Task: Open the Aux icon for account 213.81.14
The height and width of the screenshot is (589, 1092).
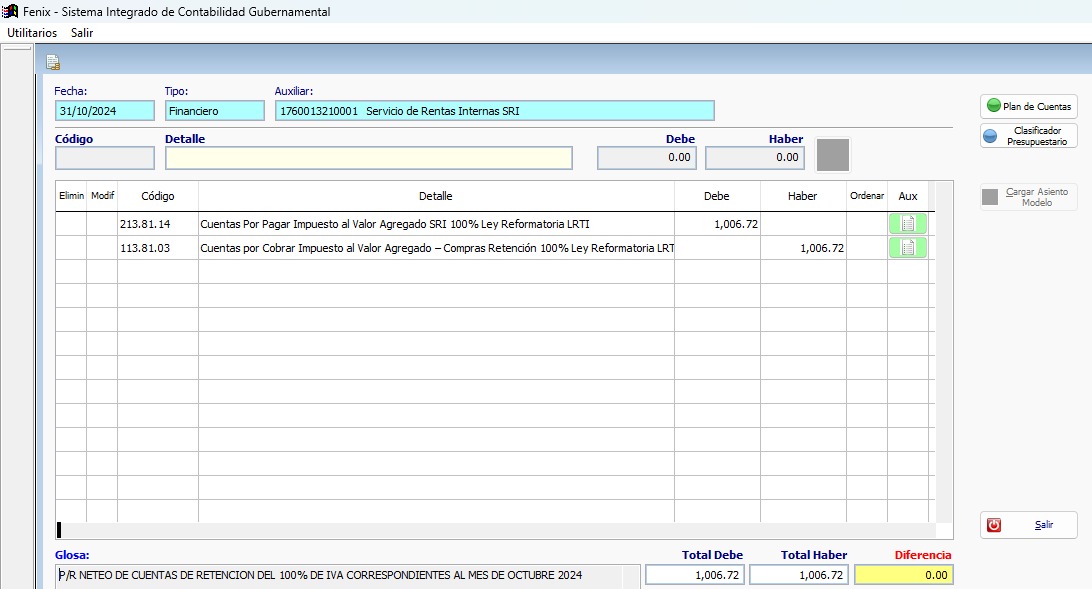Action: 907,224
